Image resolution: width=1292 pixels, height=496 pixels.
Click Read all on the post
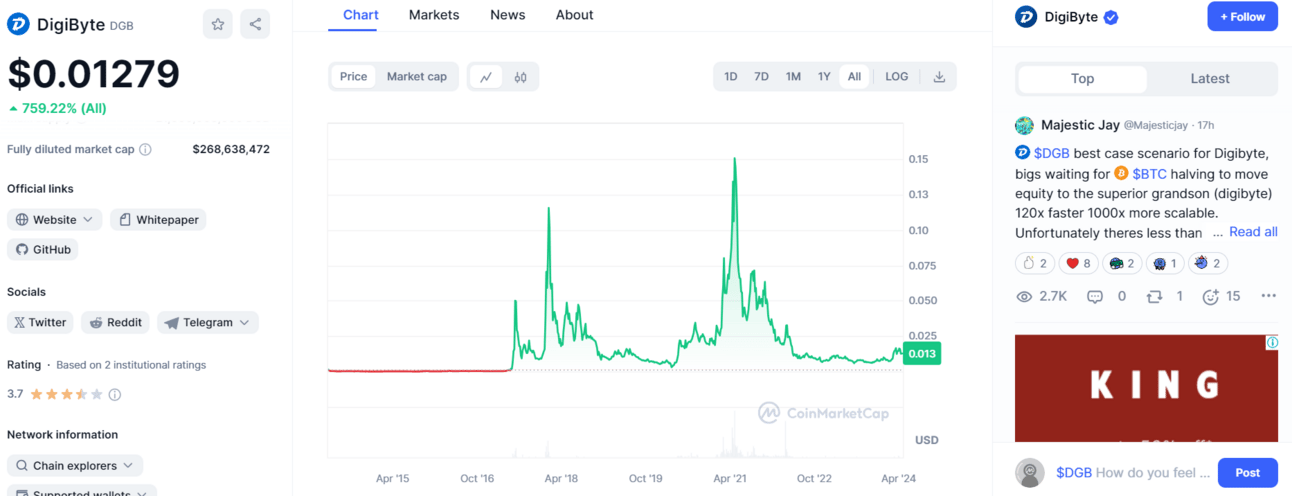click(x=1253, y=232)
